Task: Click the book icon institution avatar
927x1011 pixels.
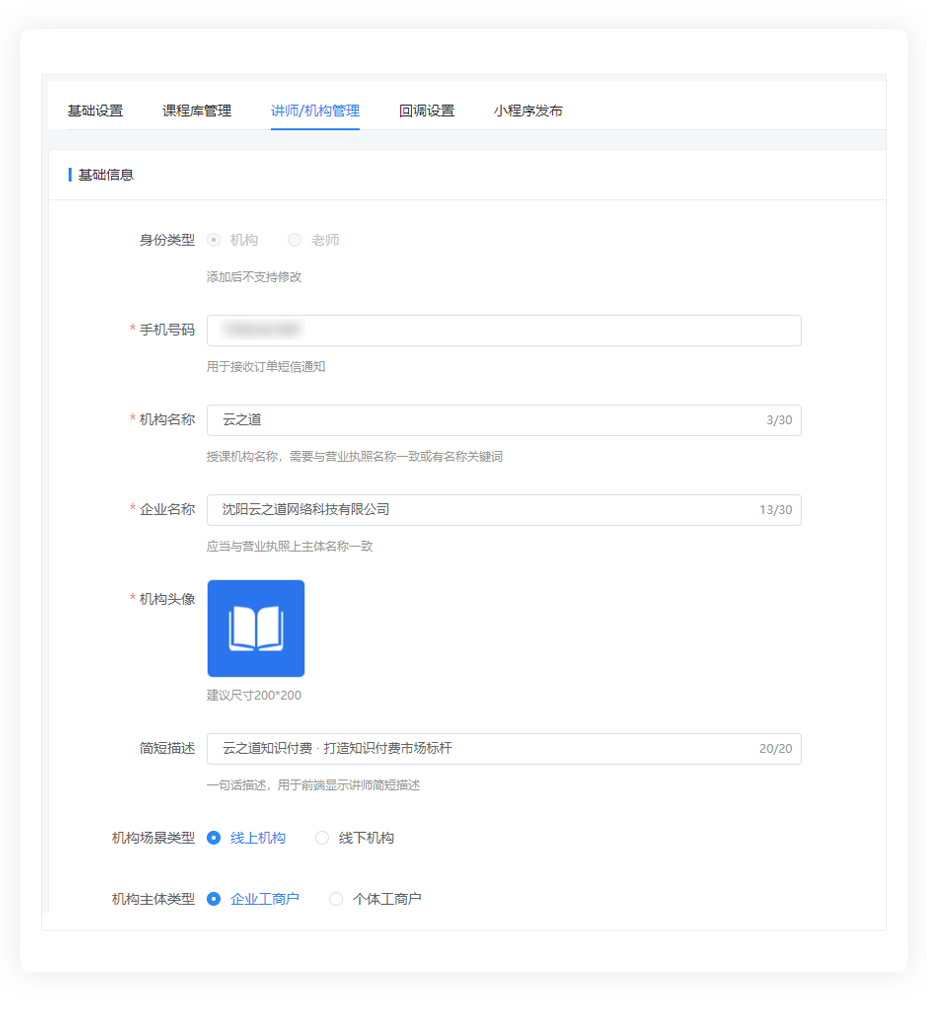Action: (x=255, y=628)
